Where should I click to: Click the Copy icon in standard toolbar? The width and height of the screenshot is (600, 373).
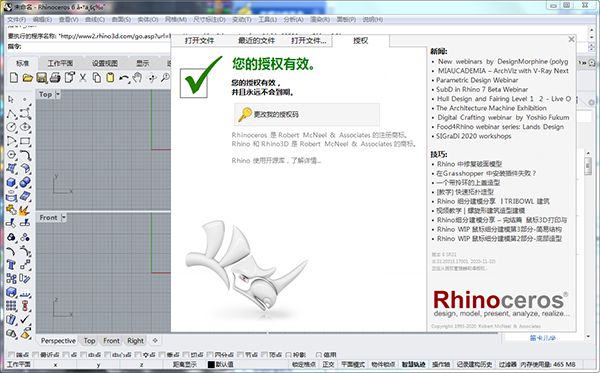tap(97, 78)
